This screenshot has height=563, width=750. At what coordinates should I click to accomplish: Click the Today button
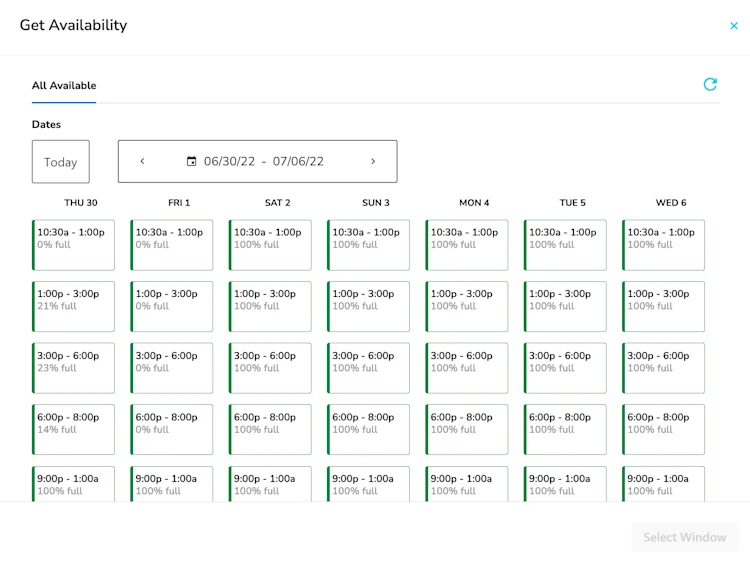click(61, 162)
